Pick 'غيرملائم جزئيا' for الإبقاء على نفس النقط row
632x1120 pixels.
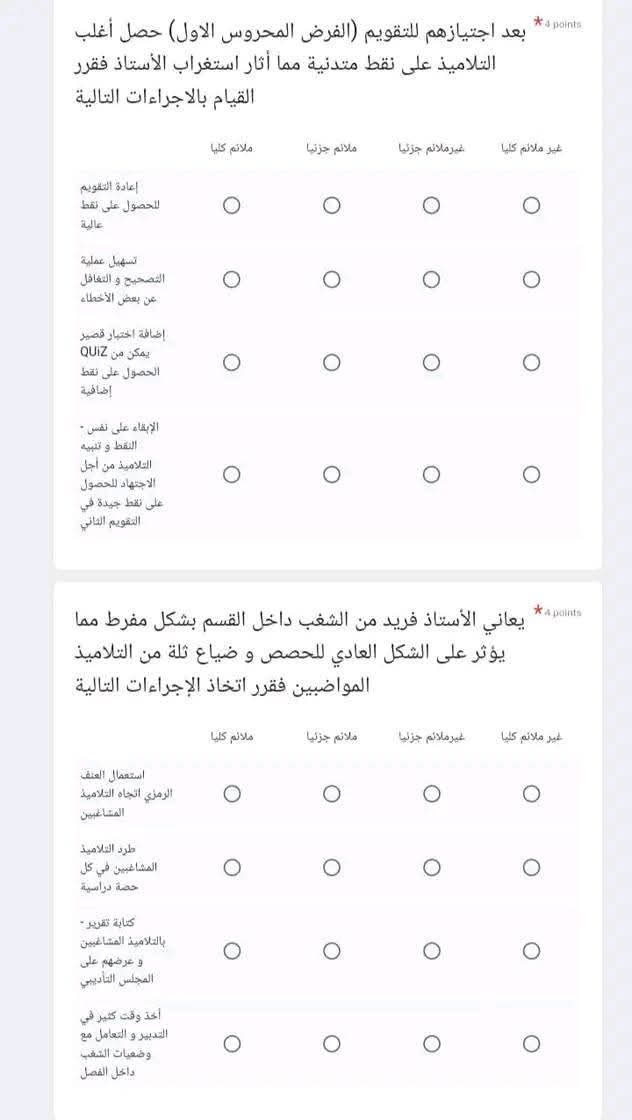point(432,474)
